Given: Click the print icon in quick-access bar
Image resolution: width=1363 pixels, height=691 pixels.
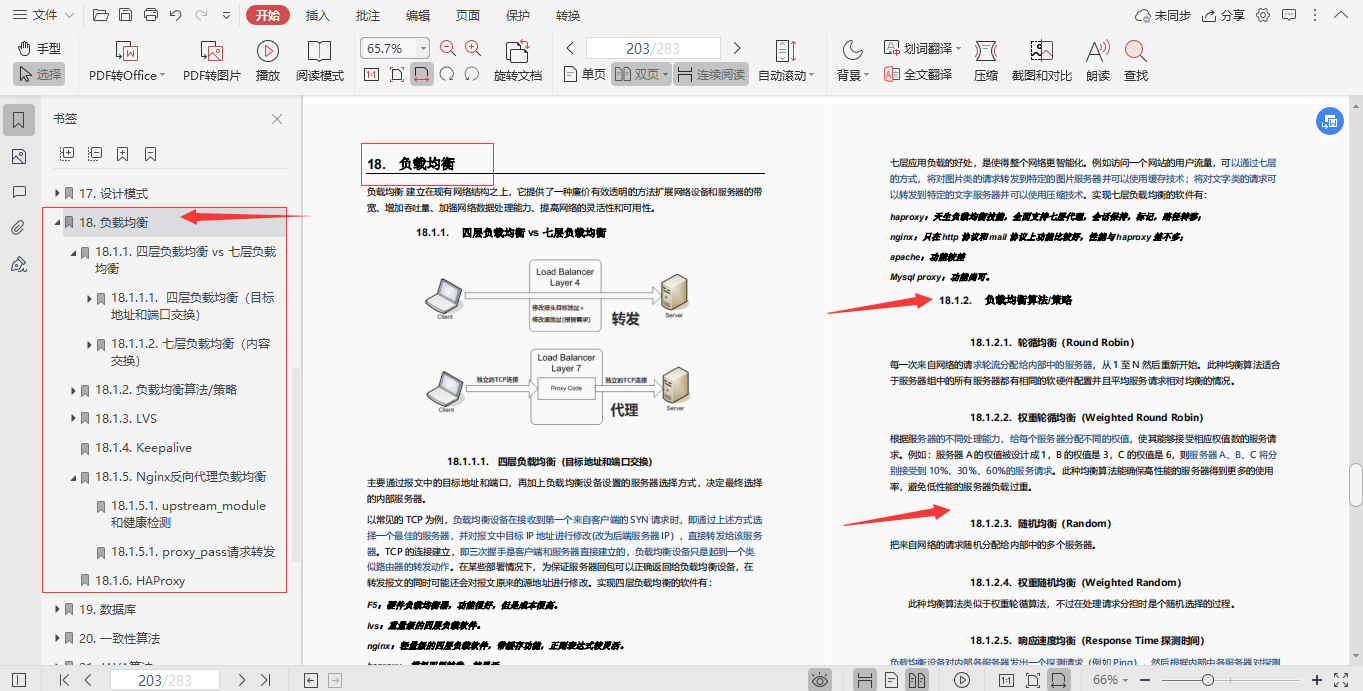Looking at the screenshot, I should 150,15.
